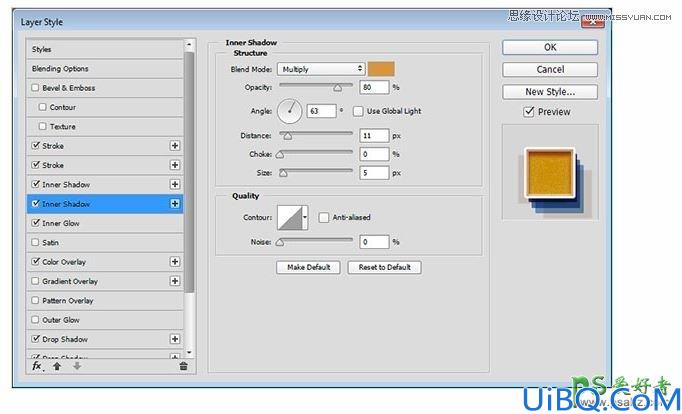Screen dimensions: 682x414
Task: Select the Pattern Overlay effect row
Action: tap(104, 300)
